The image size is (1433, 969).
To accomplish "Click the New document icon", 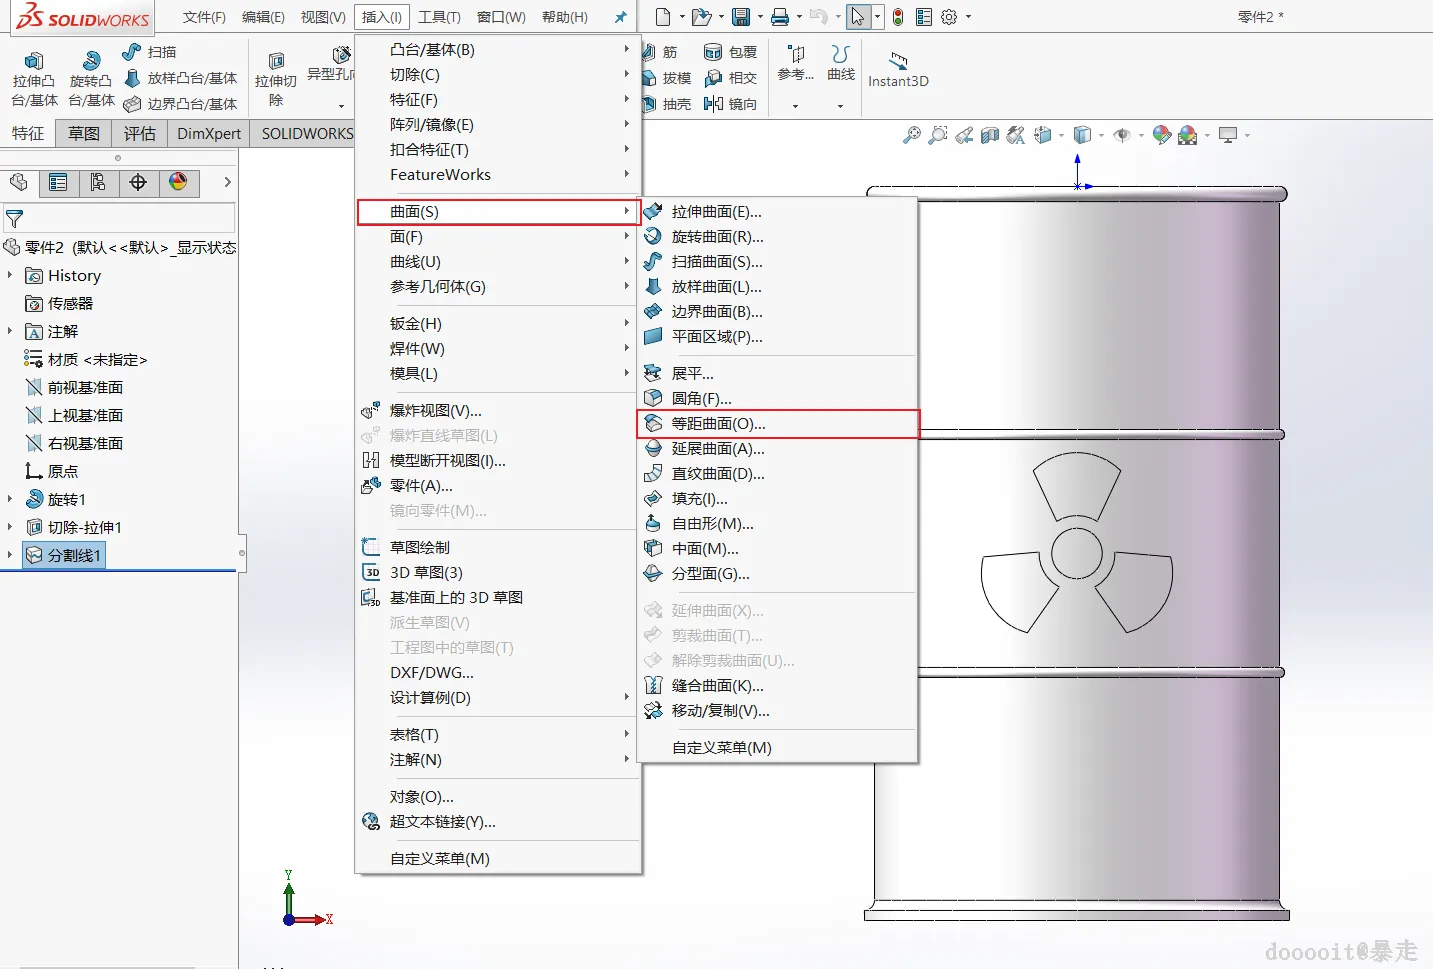I will (x=662, y=17).
